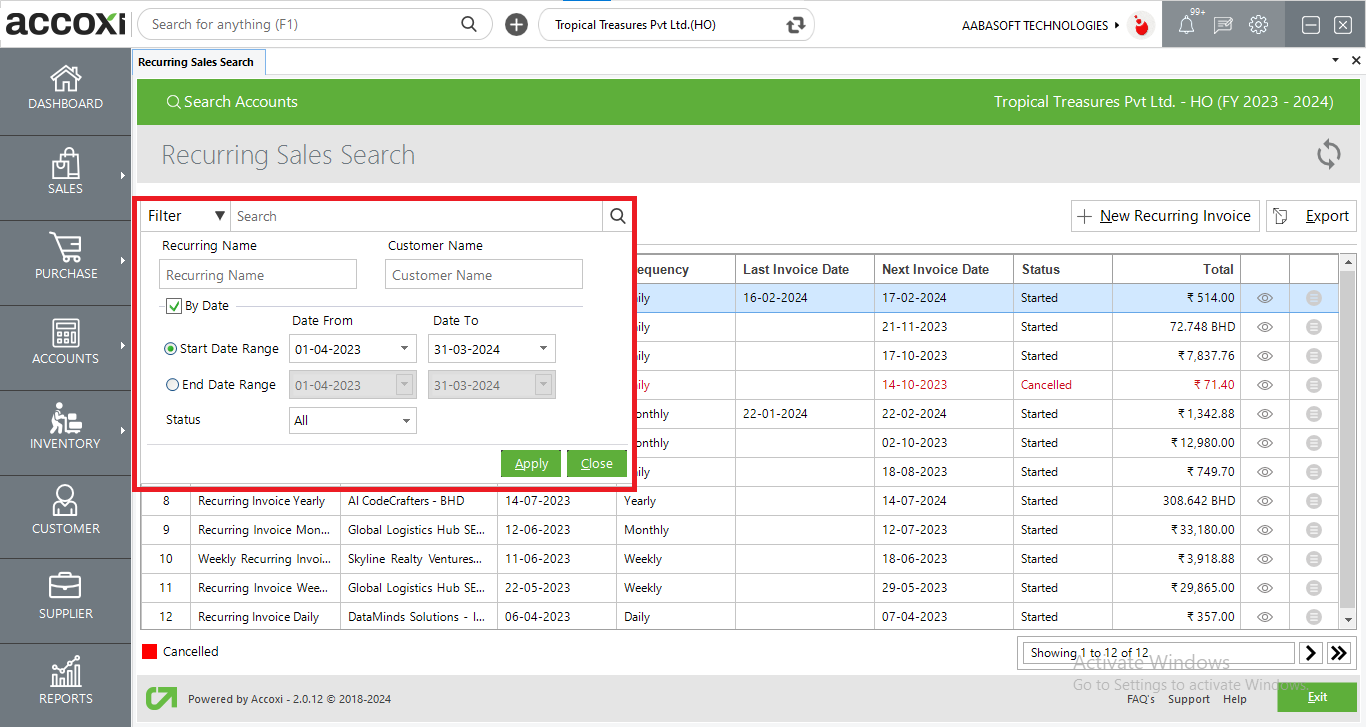1366x727 pixels.
Task: Switch to Recurring Sales Search tab
Action: [x=196, y=62]
